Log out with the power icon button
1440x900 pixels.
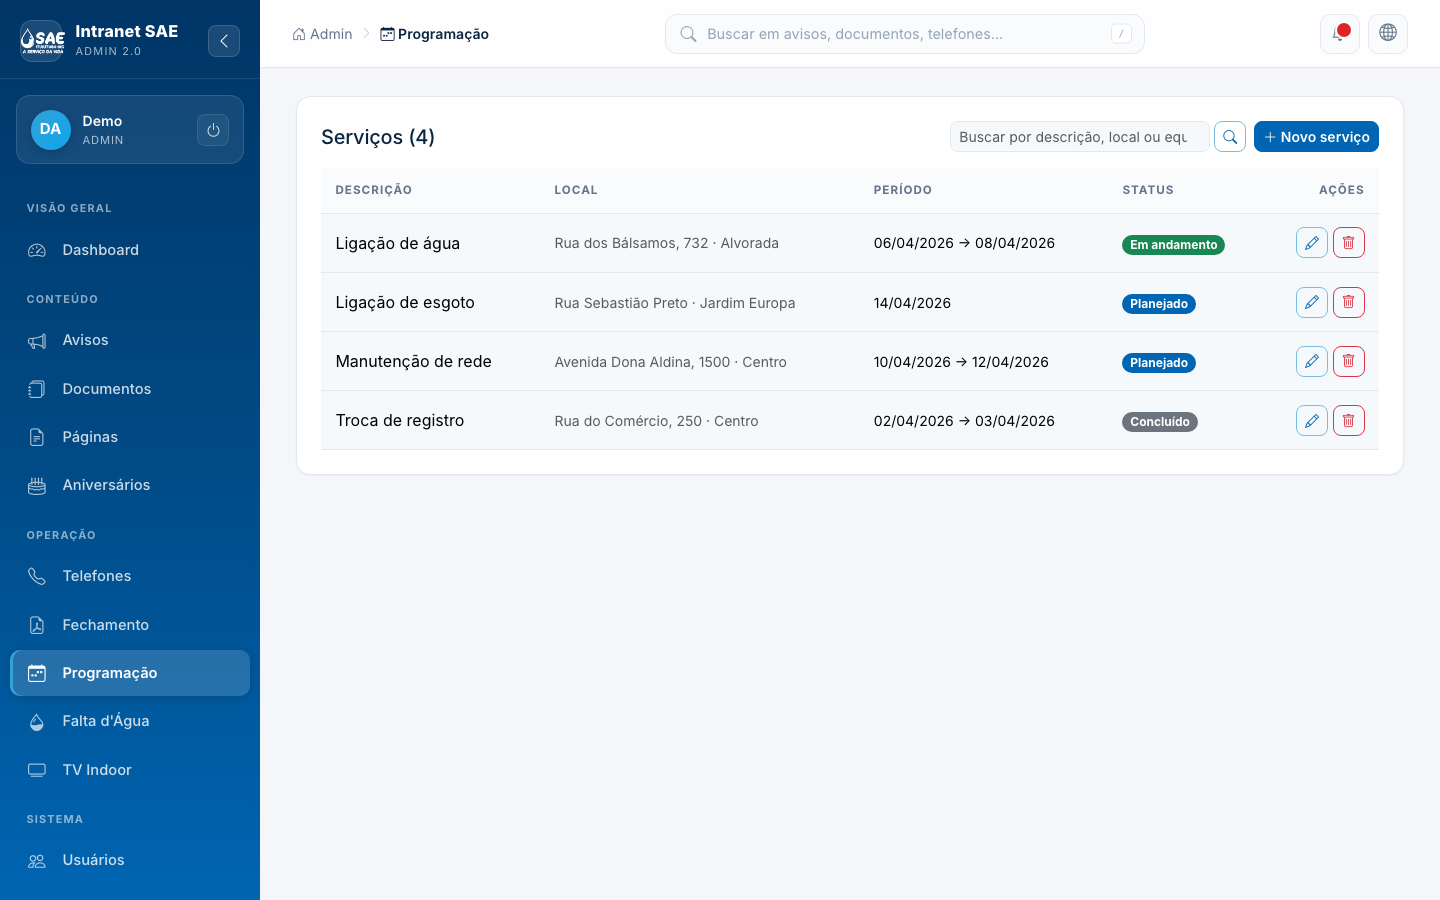click(x=213, y=130)
